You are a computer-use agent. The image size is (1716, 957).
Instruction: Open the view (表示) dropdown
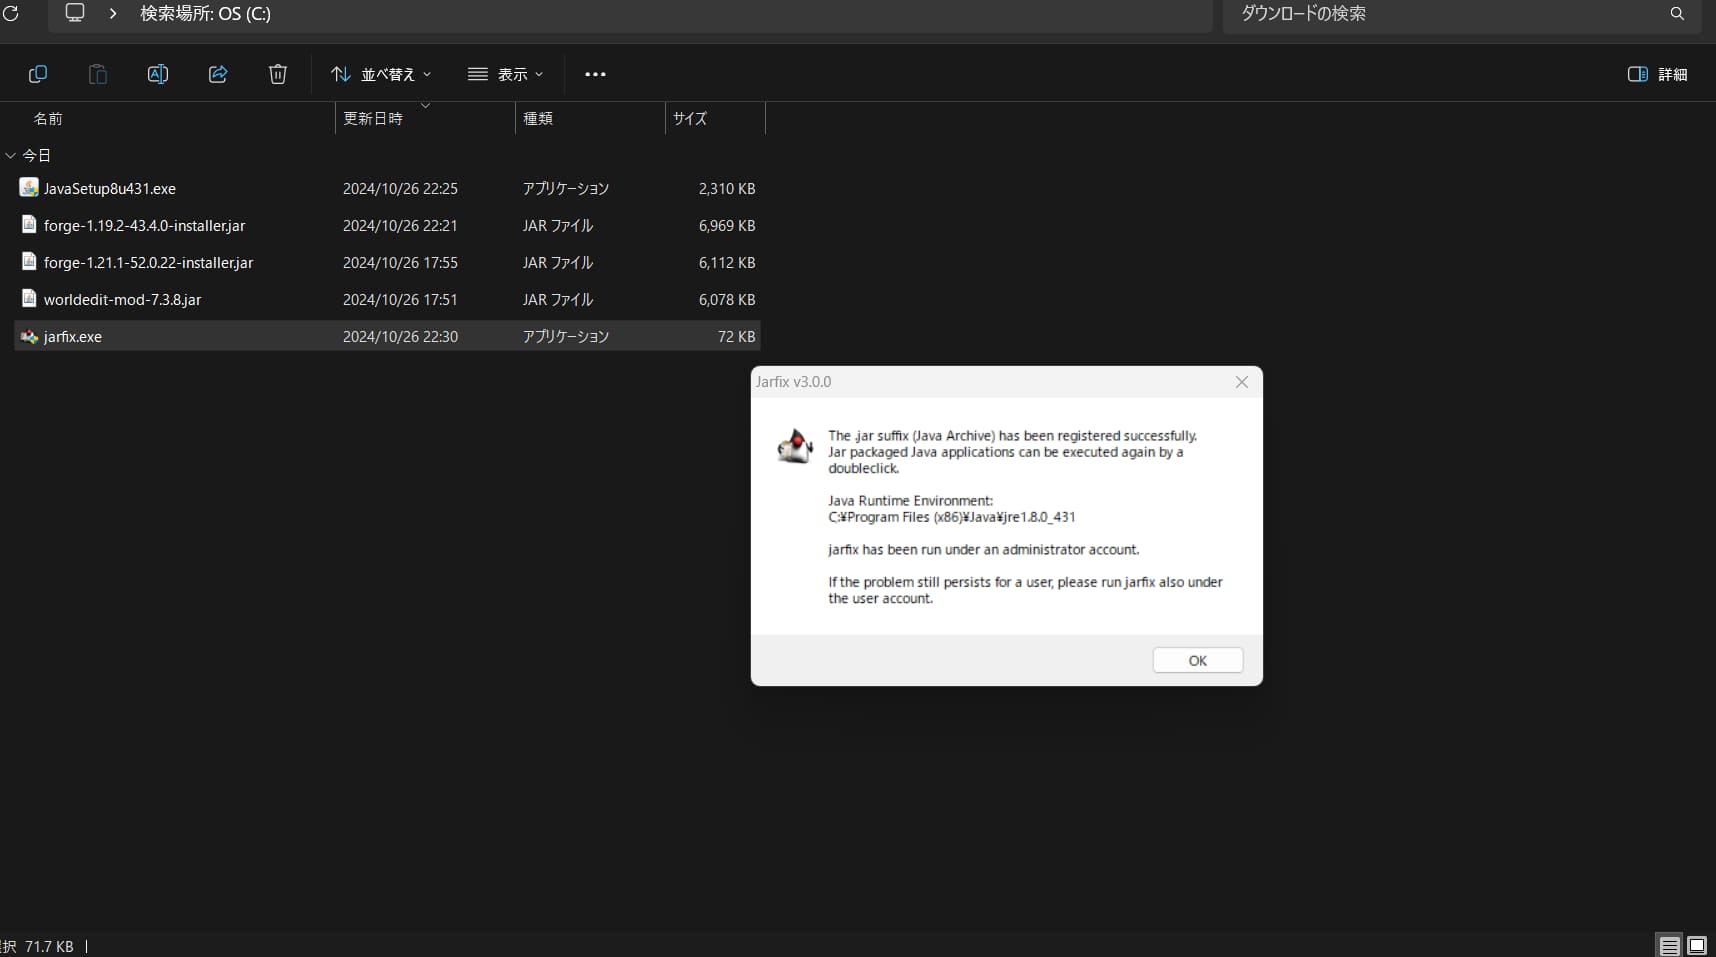point(505,74)
